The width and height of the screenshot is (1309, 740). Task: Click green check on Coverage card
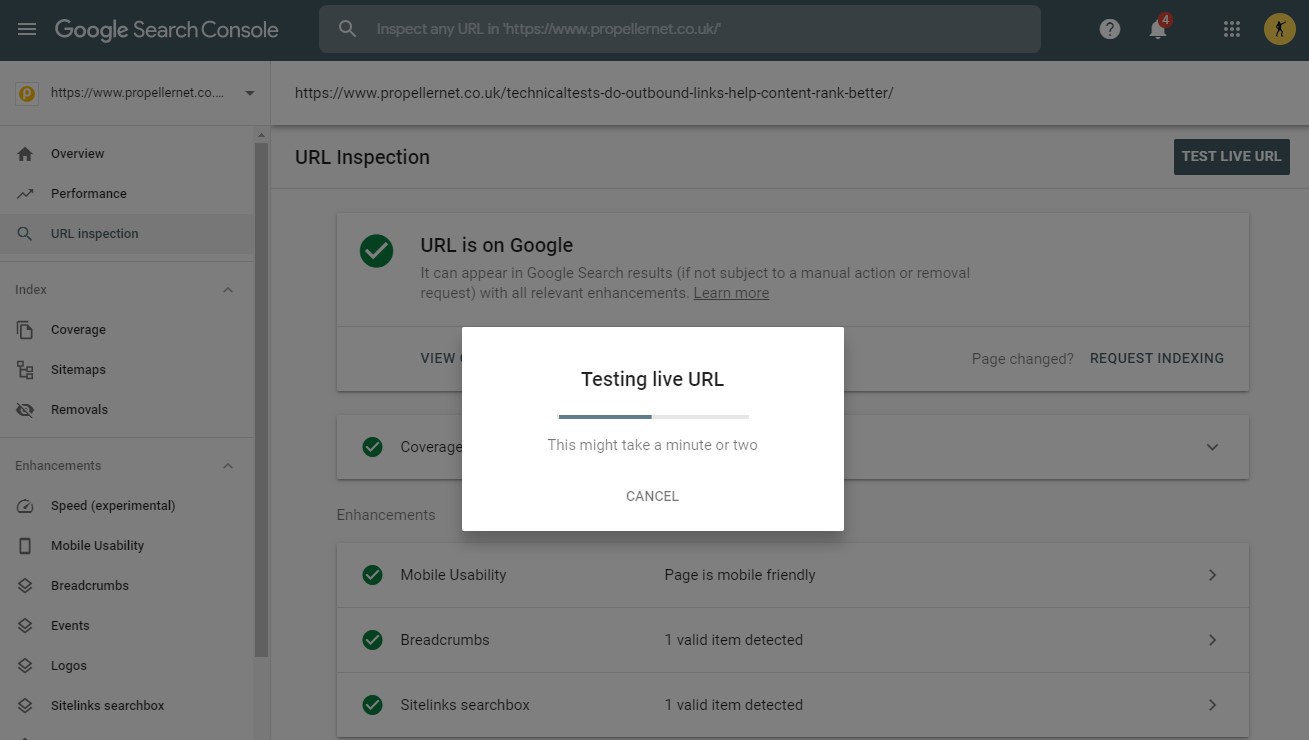point(372,447)
